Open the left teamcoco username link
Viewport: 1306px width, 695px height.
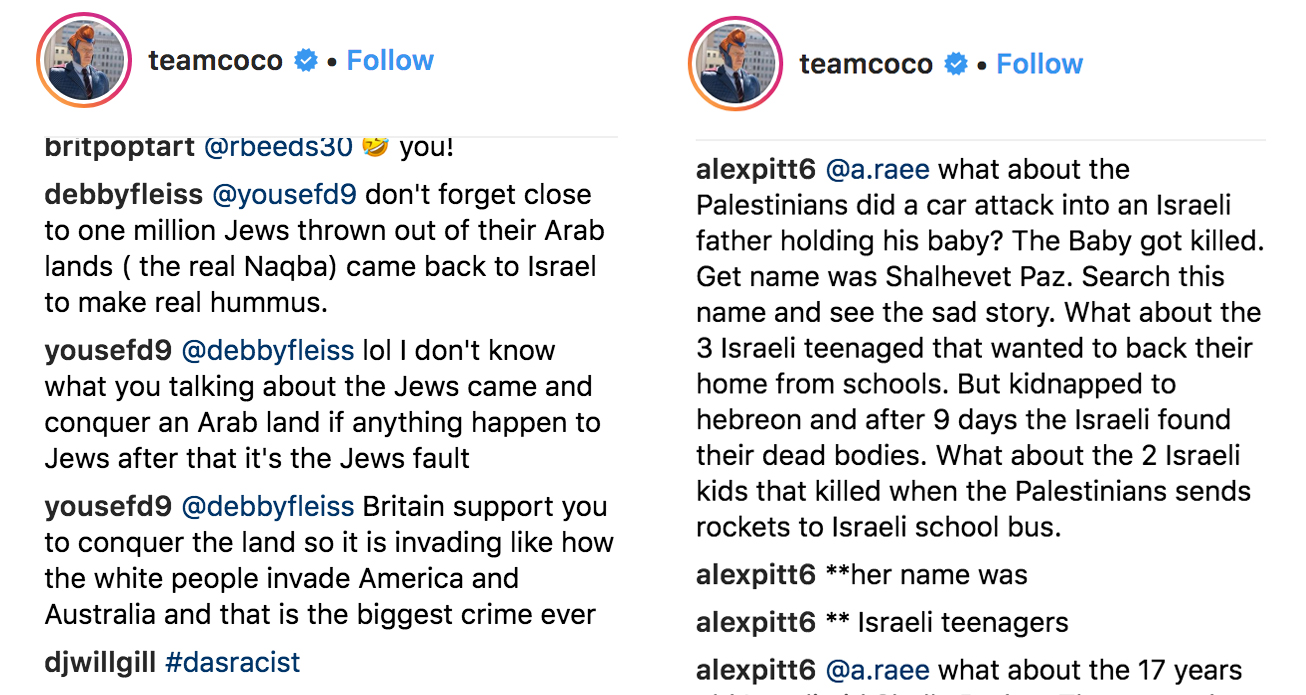click(x=215, y=61)
